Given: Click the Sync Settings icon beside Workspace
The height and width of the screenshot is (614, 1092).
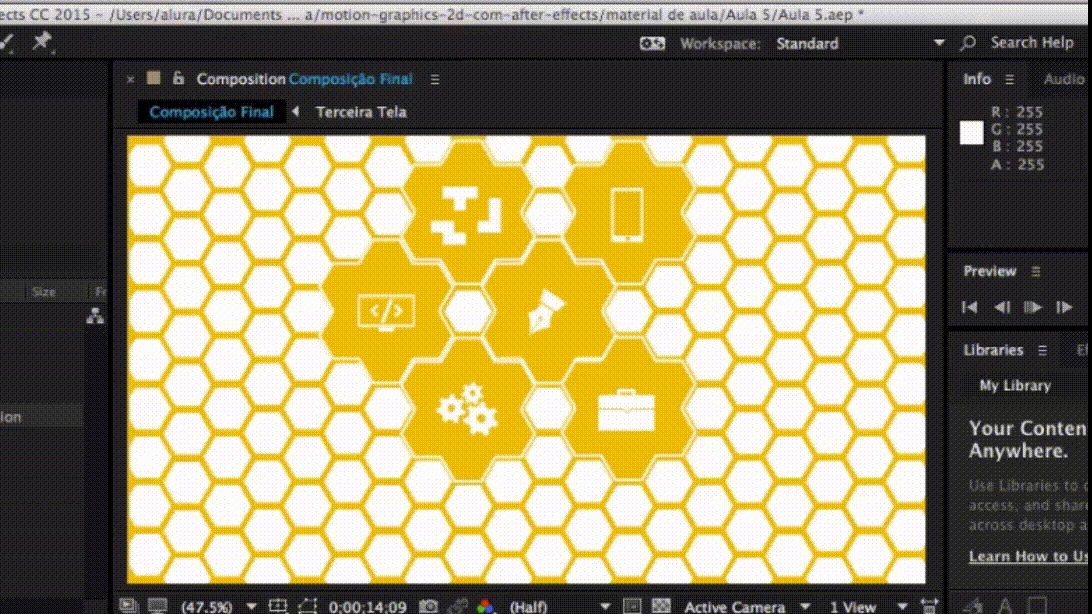Looking at the screenshot, I should point(652,43).
